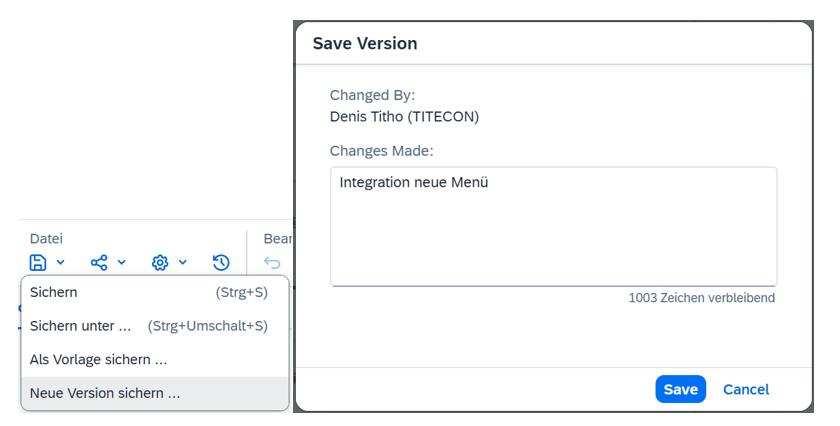Image resolution: width=840 pixels, height=426 pixels.
Task: Click the name Denis Titho (TITECON)
Action: click(404, 117)
